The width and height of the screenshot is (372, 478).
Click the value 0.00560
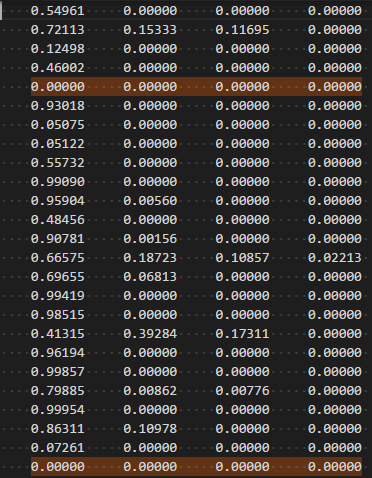tap(150, 201)
